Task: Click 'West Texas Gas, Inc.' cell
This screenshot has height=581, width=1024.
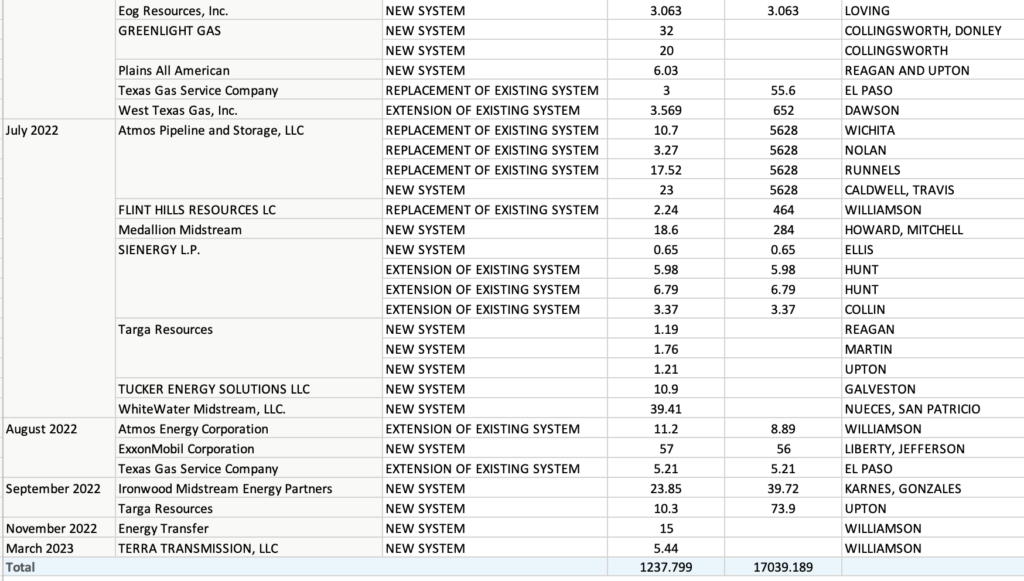Action: 249,110
